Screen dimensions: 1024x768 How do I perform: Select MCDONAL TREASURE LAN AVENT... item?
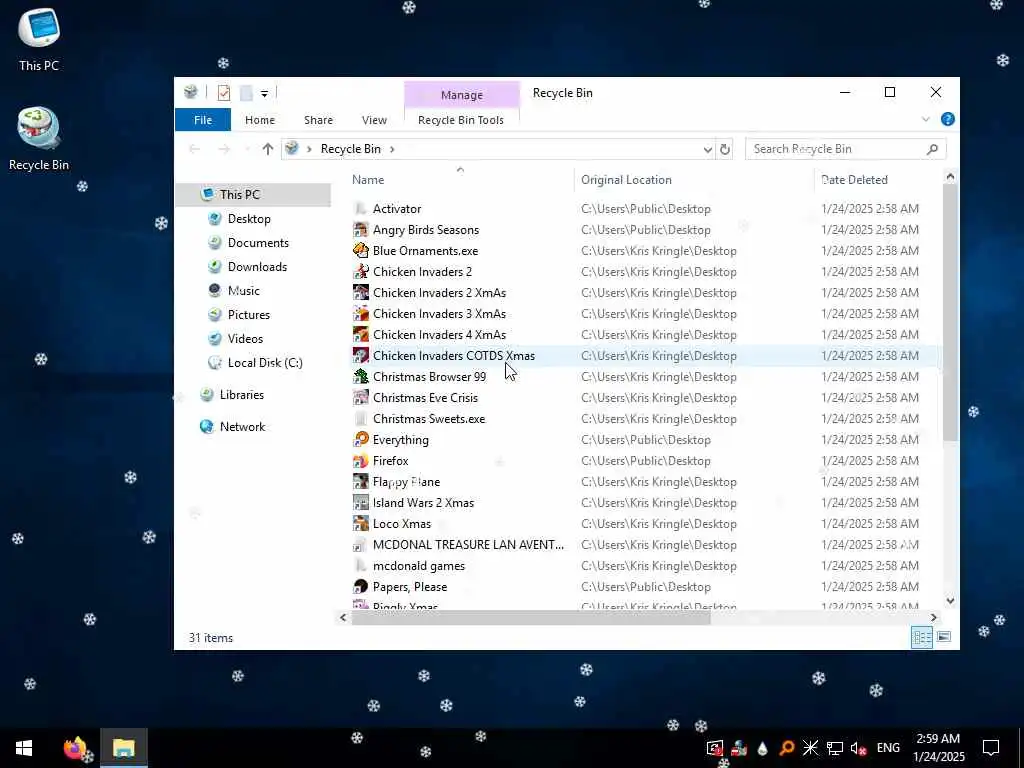[x=468, y=545]
